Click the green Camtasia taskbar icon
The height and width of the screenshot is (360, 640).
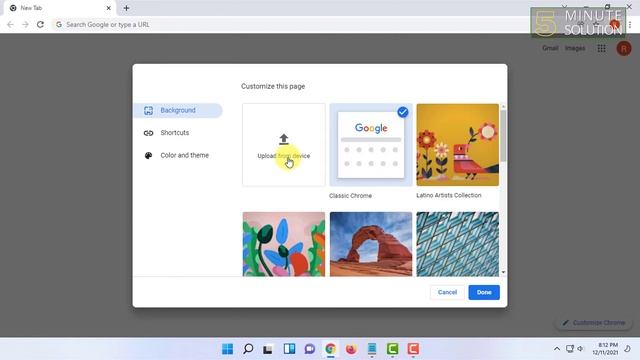392,349
